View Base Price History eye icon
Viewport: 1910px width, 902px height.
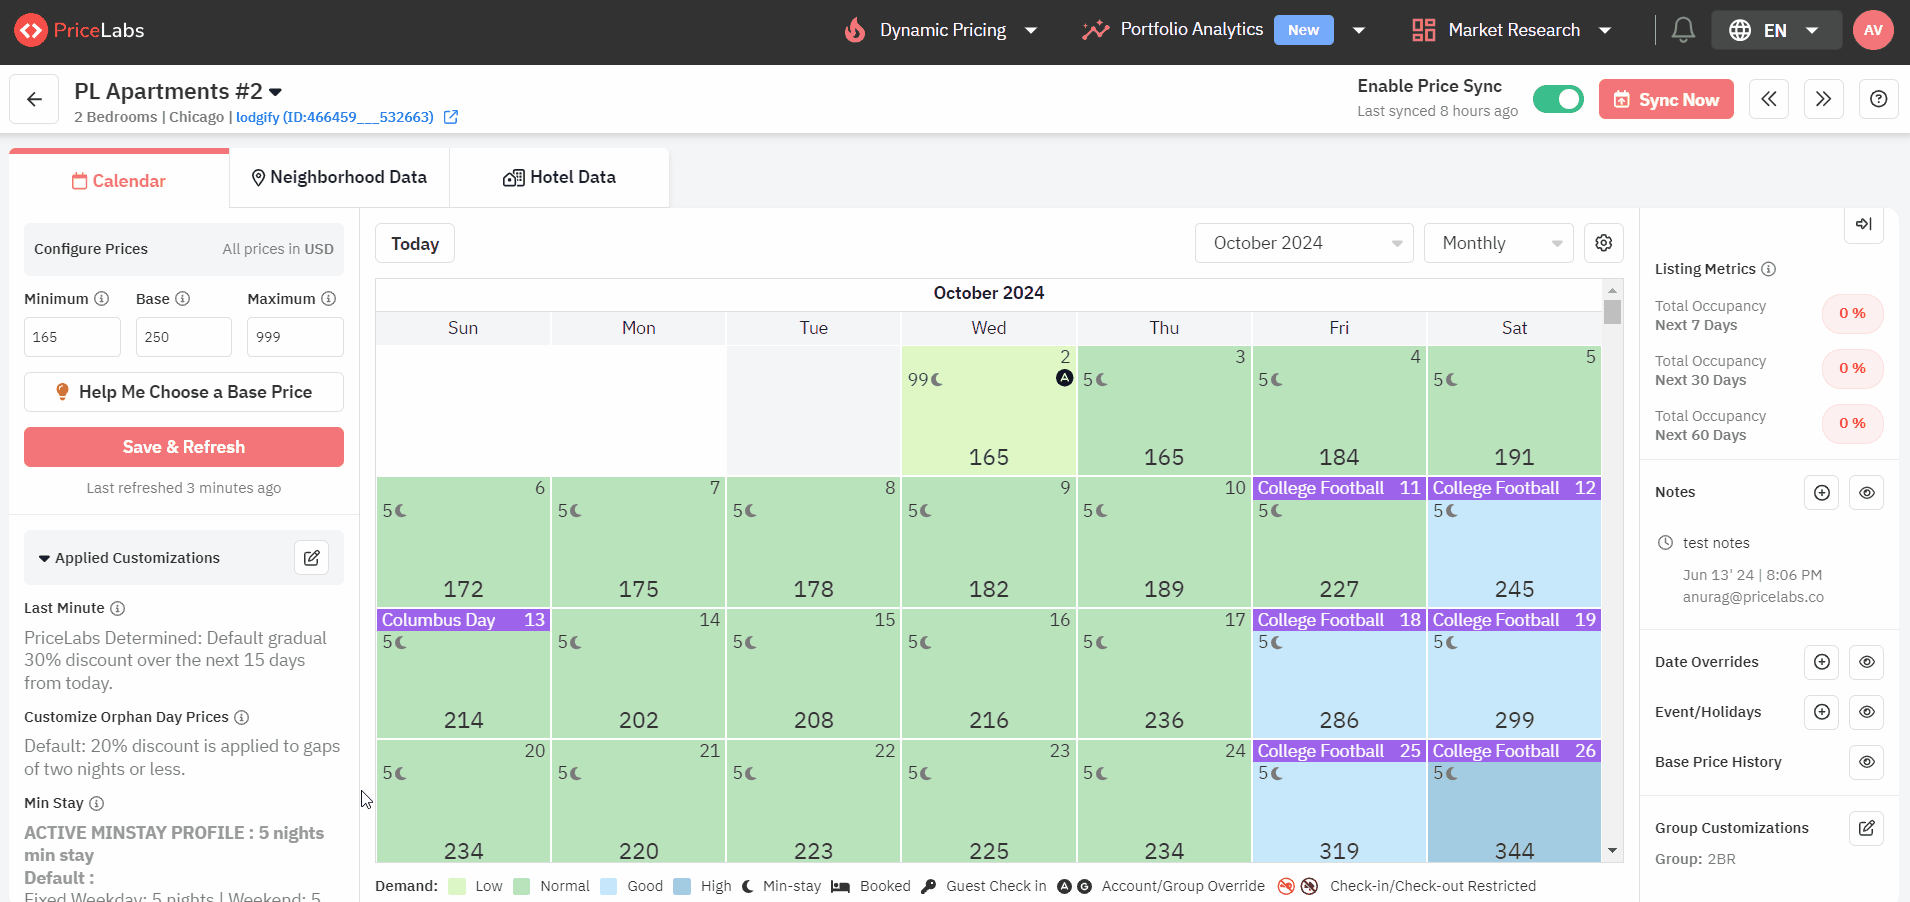coord(1867,762)
